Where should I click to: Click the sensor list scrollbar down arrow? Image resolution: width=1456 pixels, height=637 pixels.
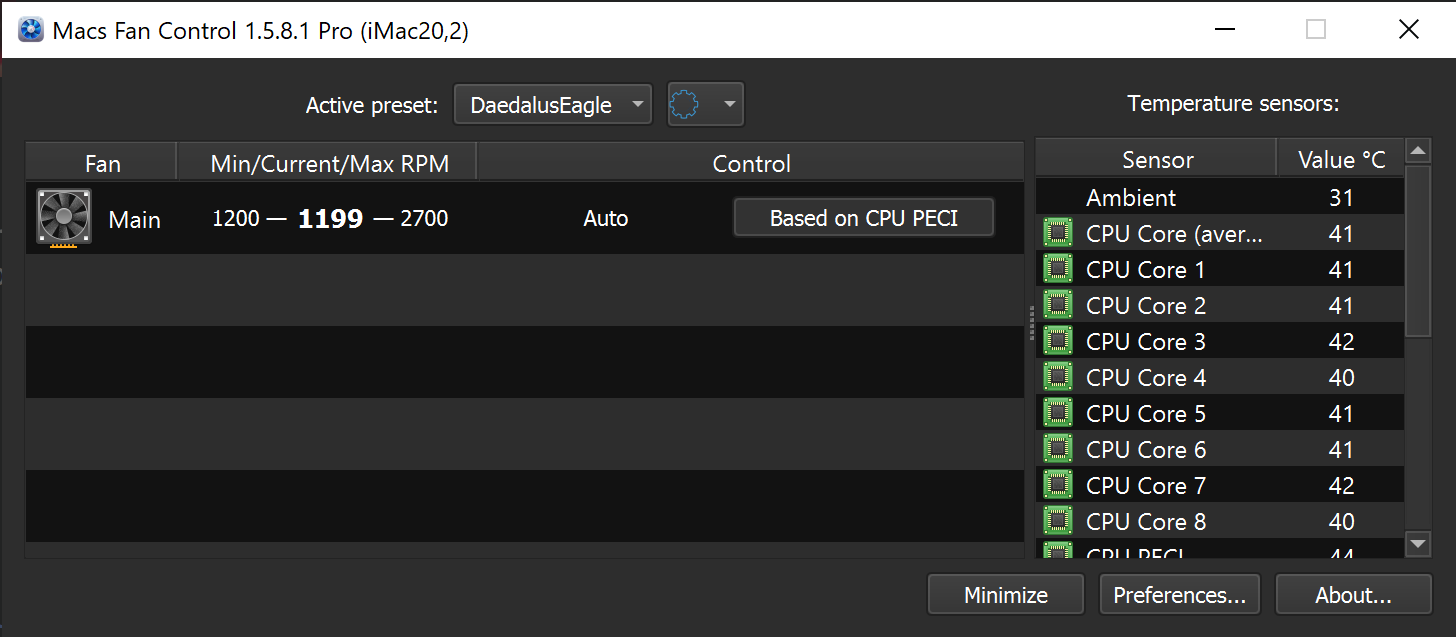pos(1418,545)
